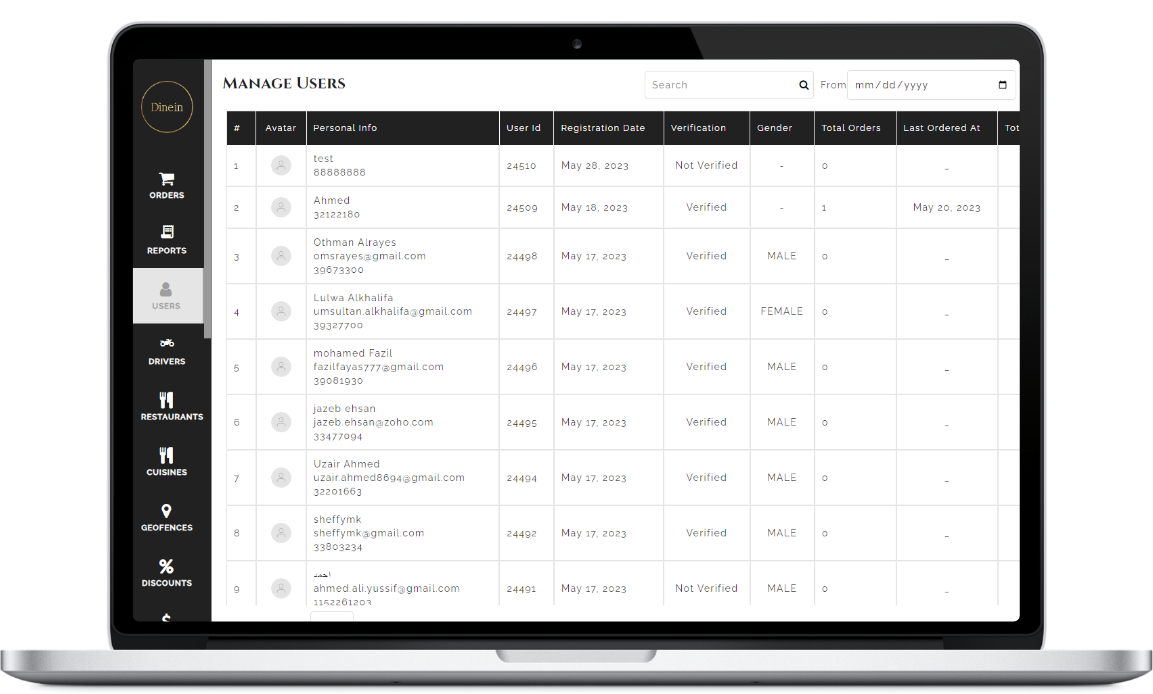Click the Dinein logo circle
The height and width of the screenshot is (694, 1153).
click(167, 107)
